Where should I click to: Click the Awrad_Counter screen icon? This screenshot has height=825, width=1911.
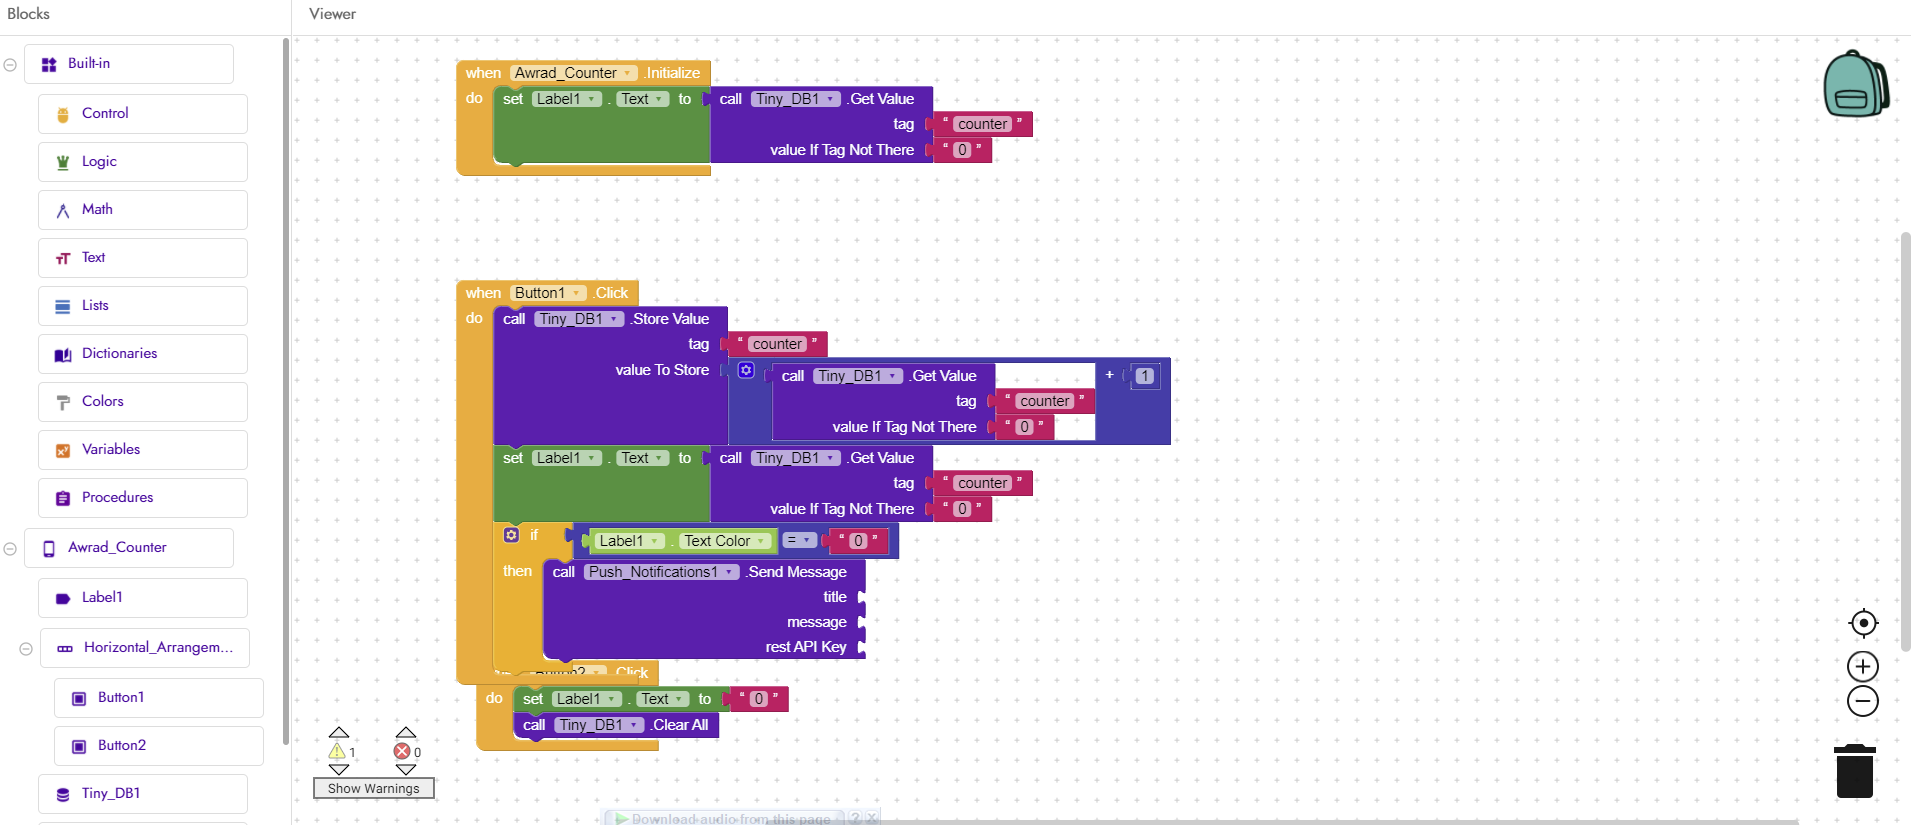tap(49, 548)
